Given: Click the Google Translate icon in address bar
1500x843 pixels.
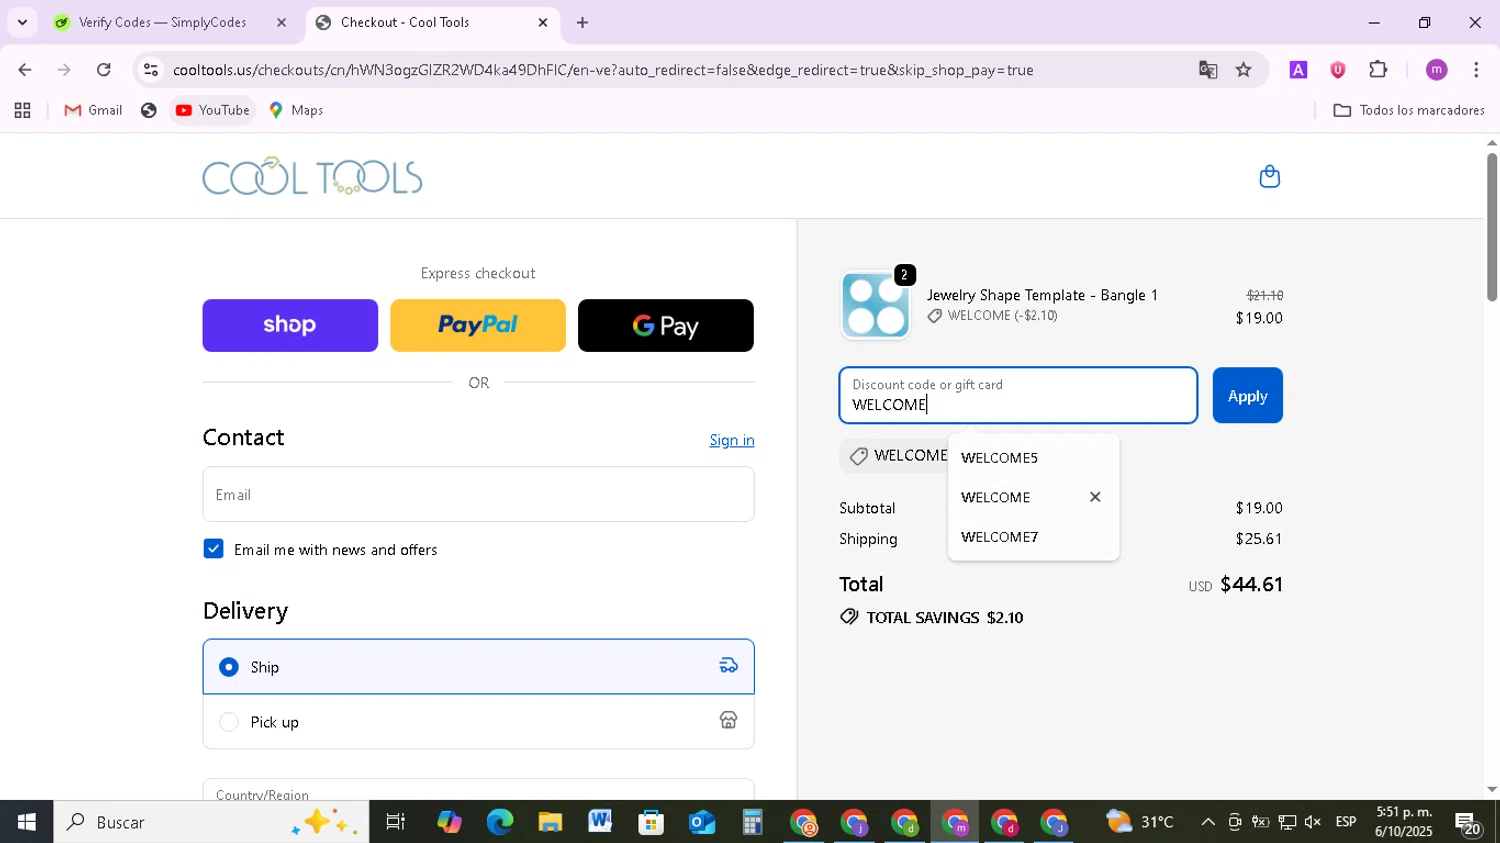Looking at the screenshot, I should pos(1208,70).
